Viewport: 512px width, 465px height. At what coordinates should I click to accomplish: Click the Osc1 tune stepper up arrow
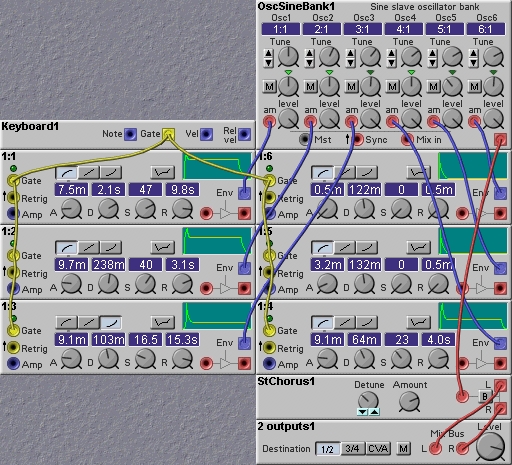click(x=269, y=53)
